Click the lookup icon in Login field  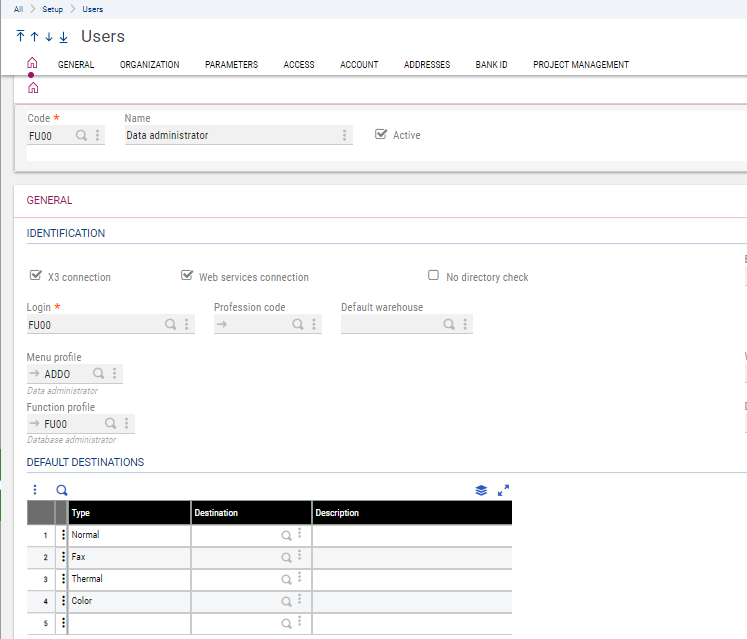(x=170, y=325)
